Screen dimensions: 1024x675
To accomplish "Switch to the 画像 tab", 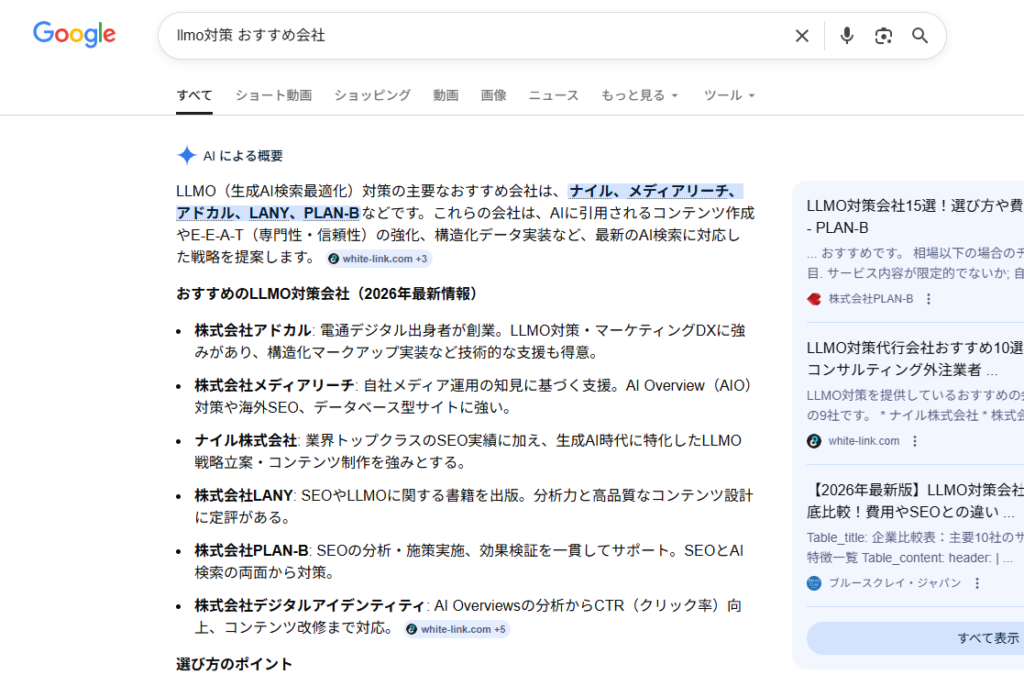I will point(493,95).
